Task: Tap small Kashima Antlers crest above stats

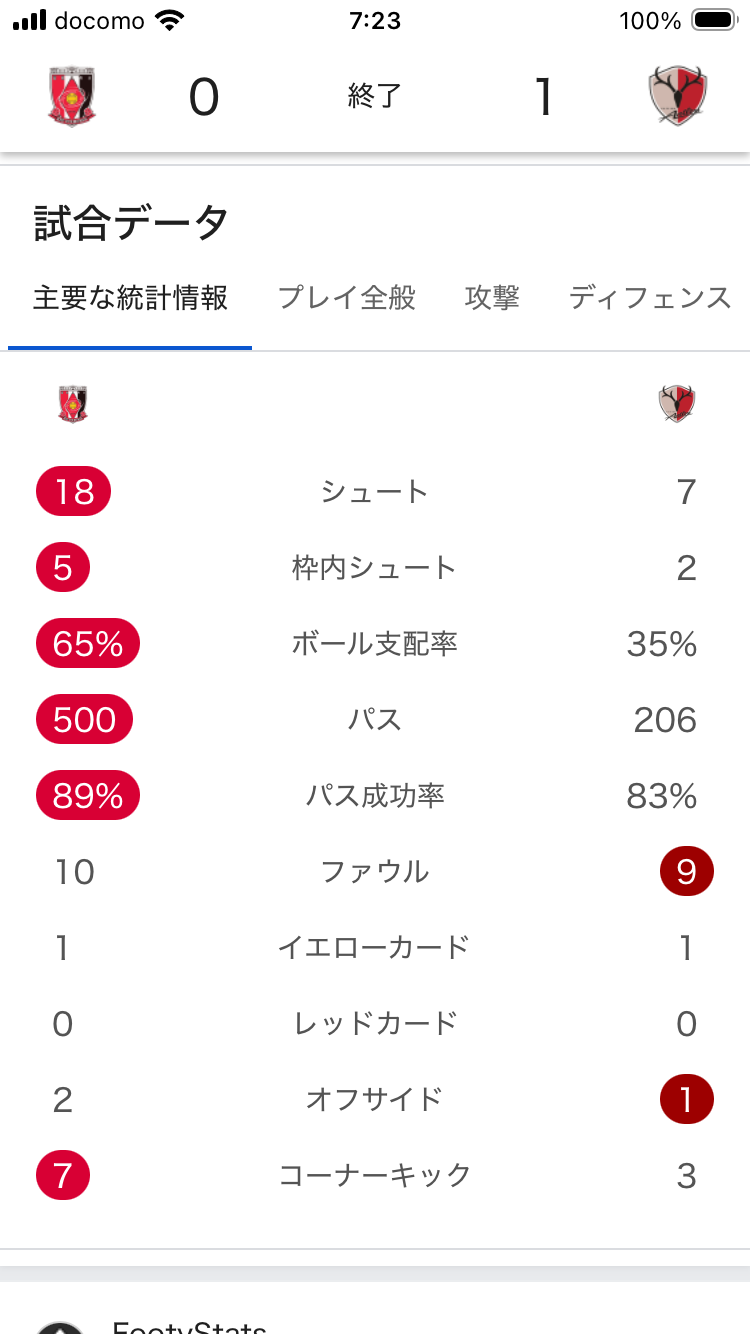Action: tap(677, 404)
